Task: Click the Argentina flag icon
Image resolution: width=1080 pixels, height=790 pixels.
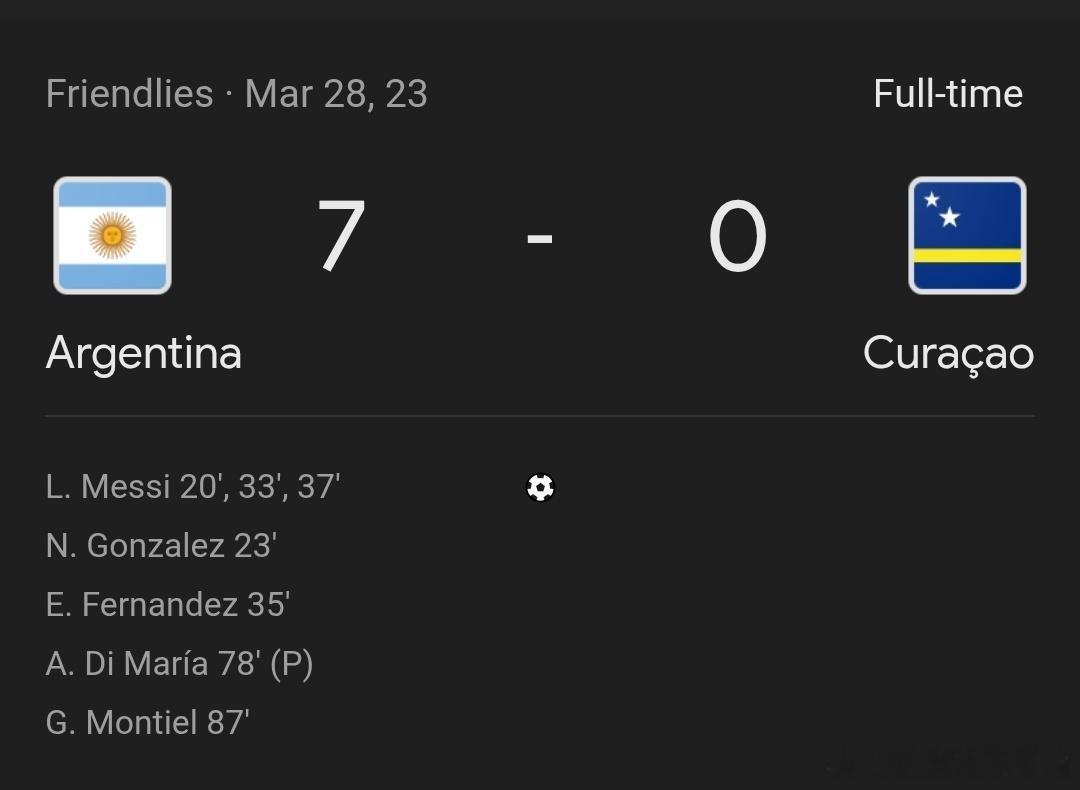Action: click(x=112, y=236)
